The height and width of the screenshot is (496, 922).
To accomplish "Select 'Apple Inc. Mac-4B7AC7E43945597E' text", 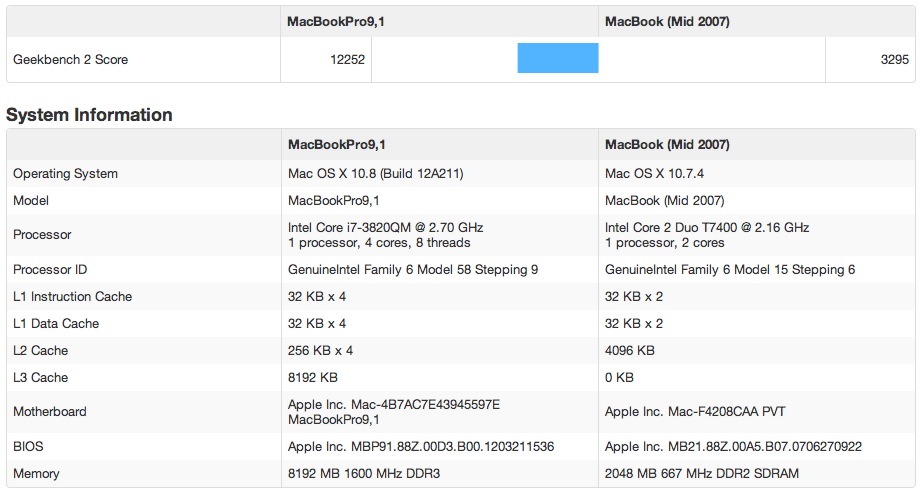I will pyautogui.click(x=393, y=405).
